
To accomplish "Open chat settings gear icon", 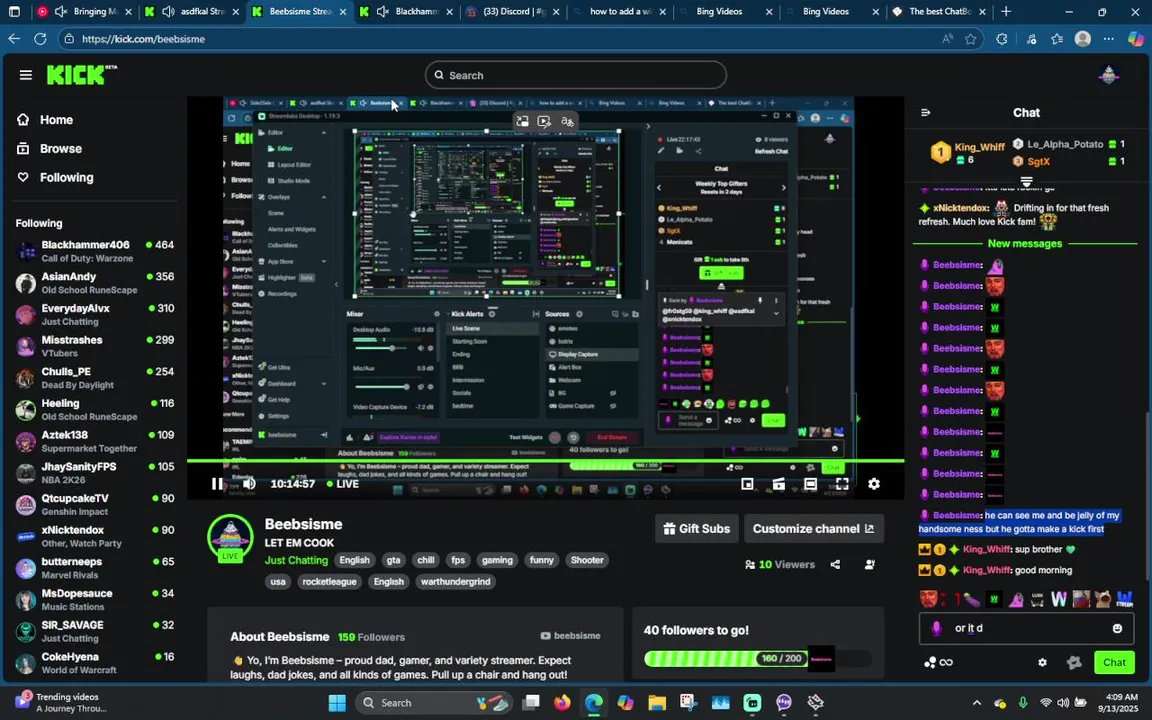I will pyautogui.click(x=1042, y=662).
